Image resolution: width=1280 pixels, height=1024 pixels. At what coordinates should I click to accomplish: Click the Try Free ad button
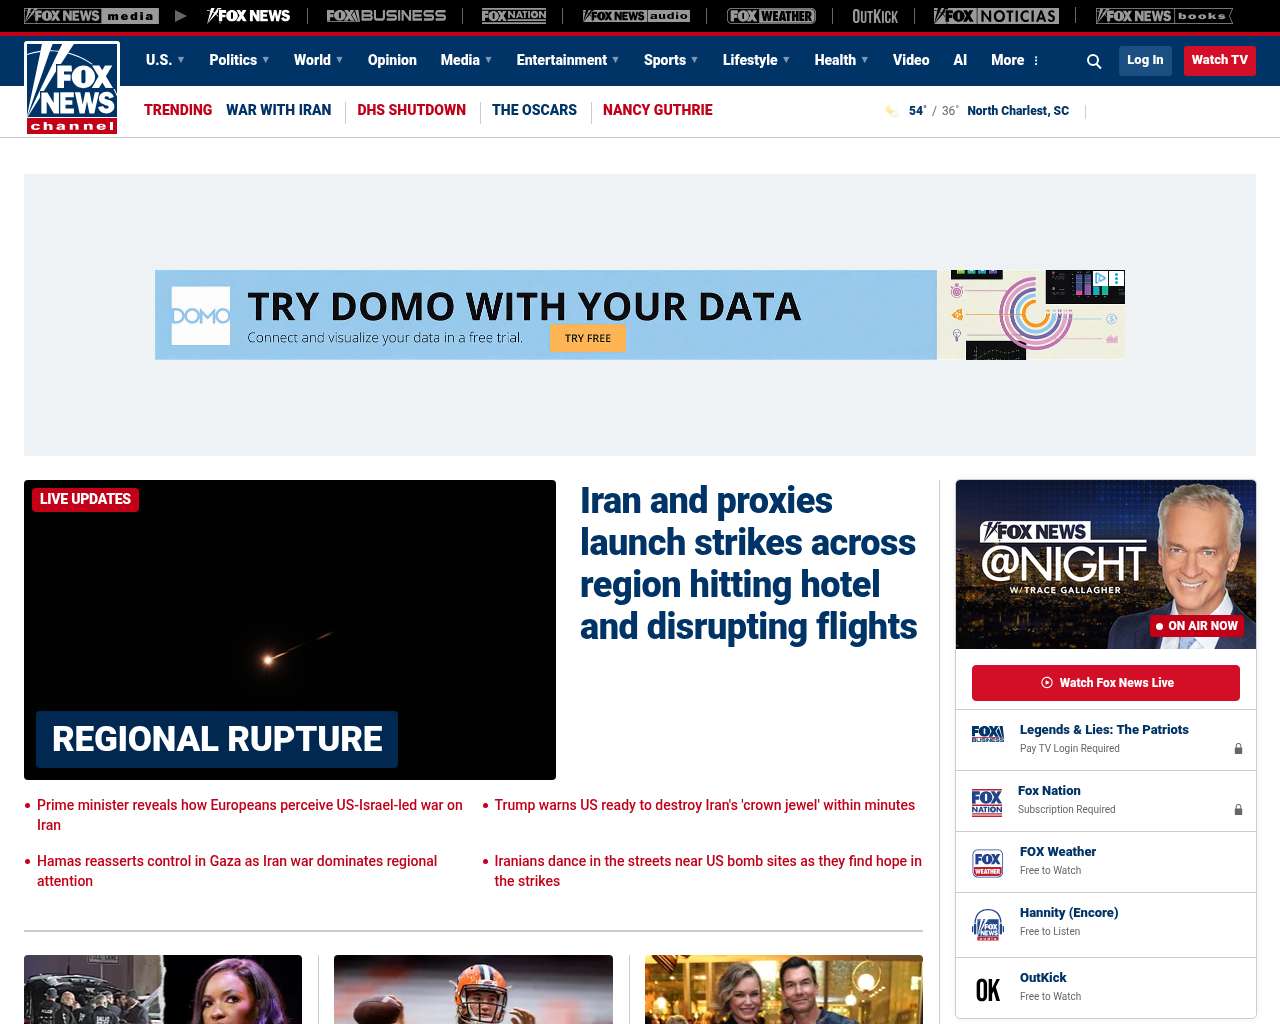tap(588, 338)
